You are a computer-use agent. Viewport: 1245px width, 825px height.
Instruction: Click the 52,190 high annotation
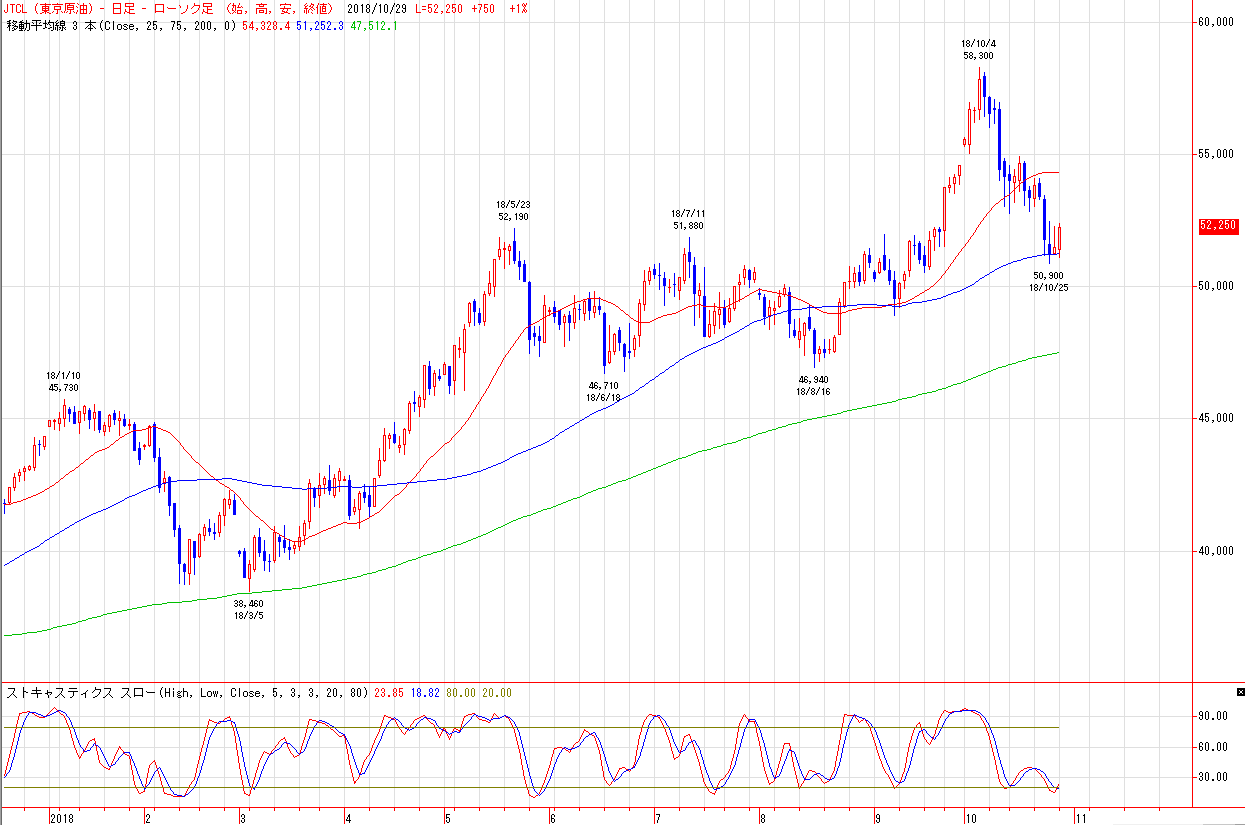(513, 216)
